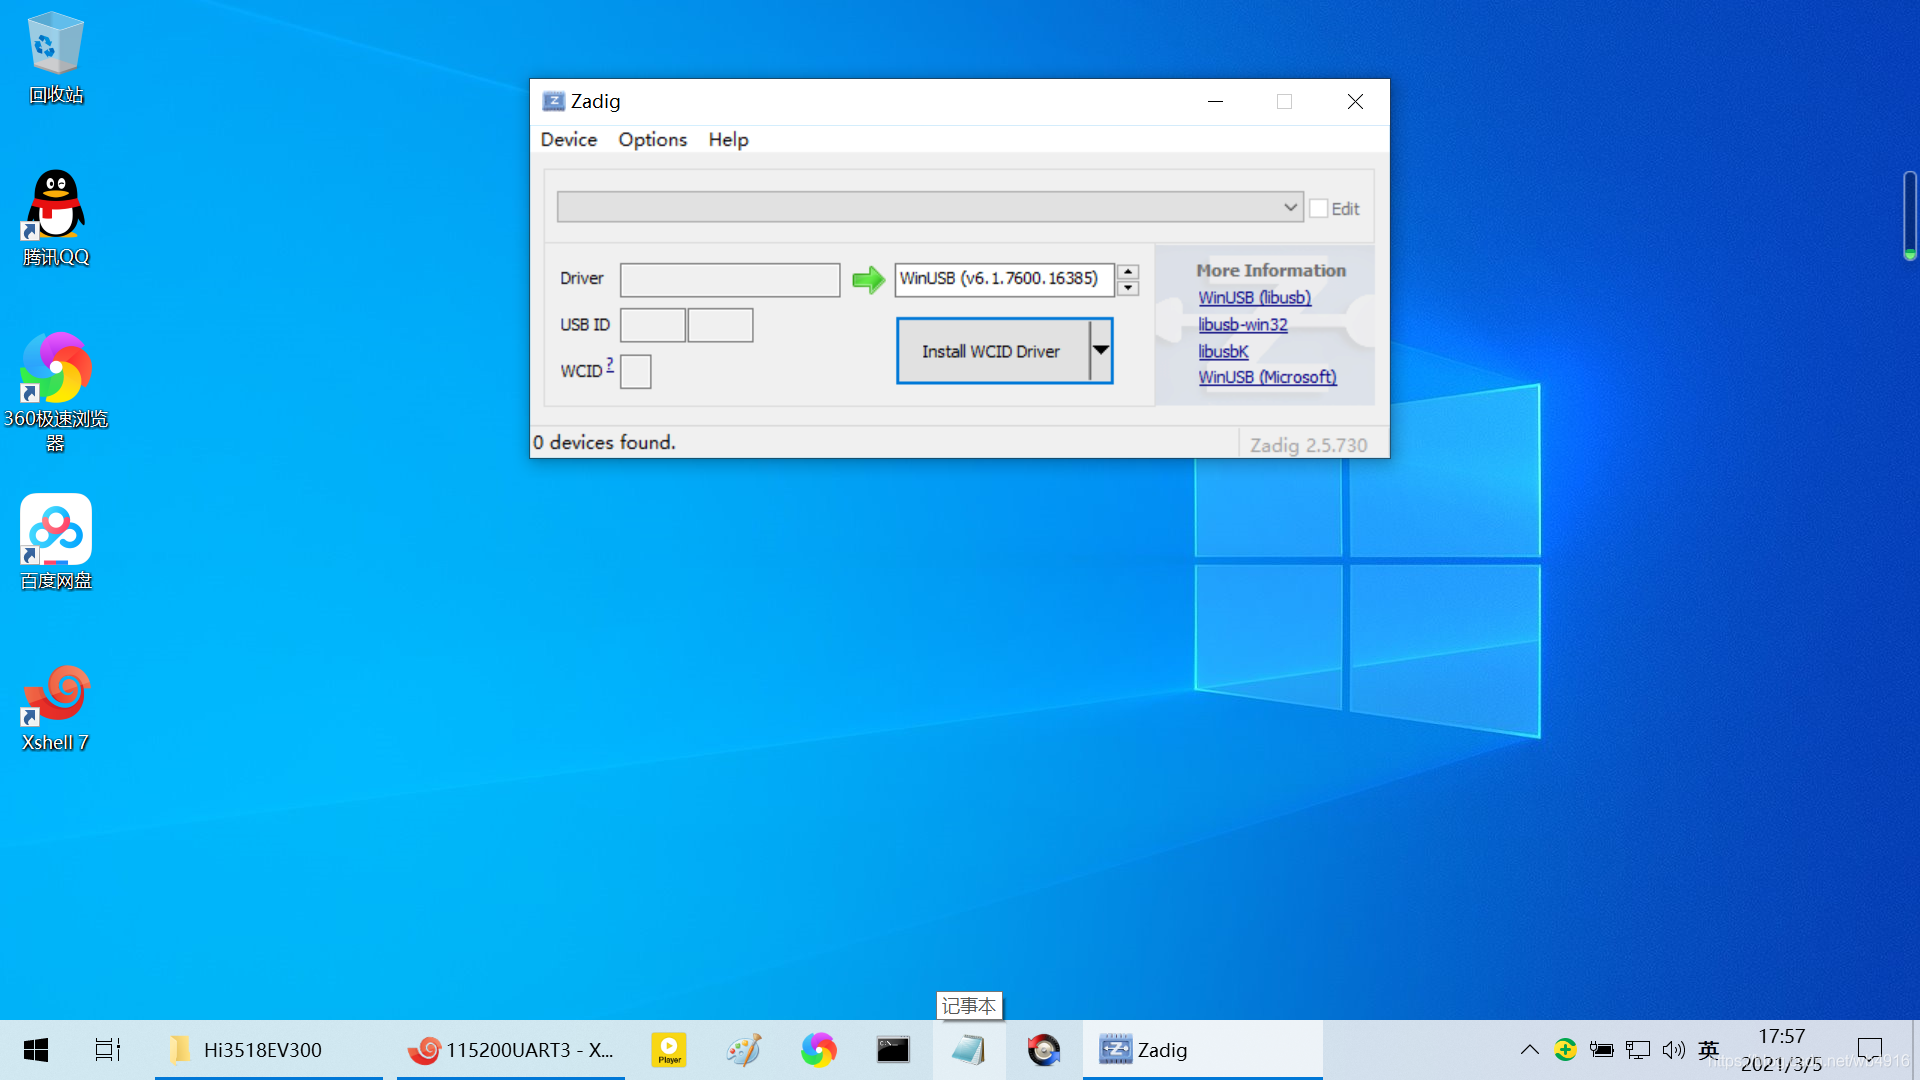Click driver selector up arrow
This screenshot has height=1080, width=1920.
[x=1128, y=272]
